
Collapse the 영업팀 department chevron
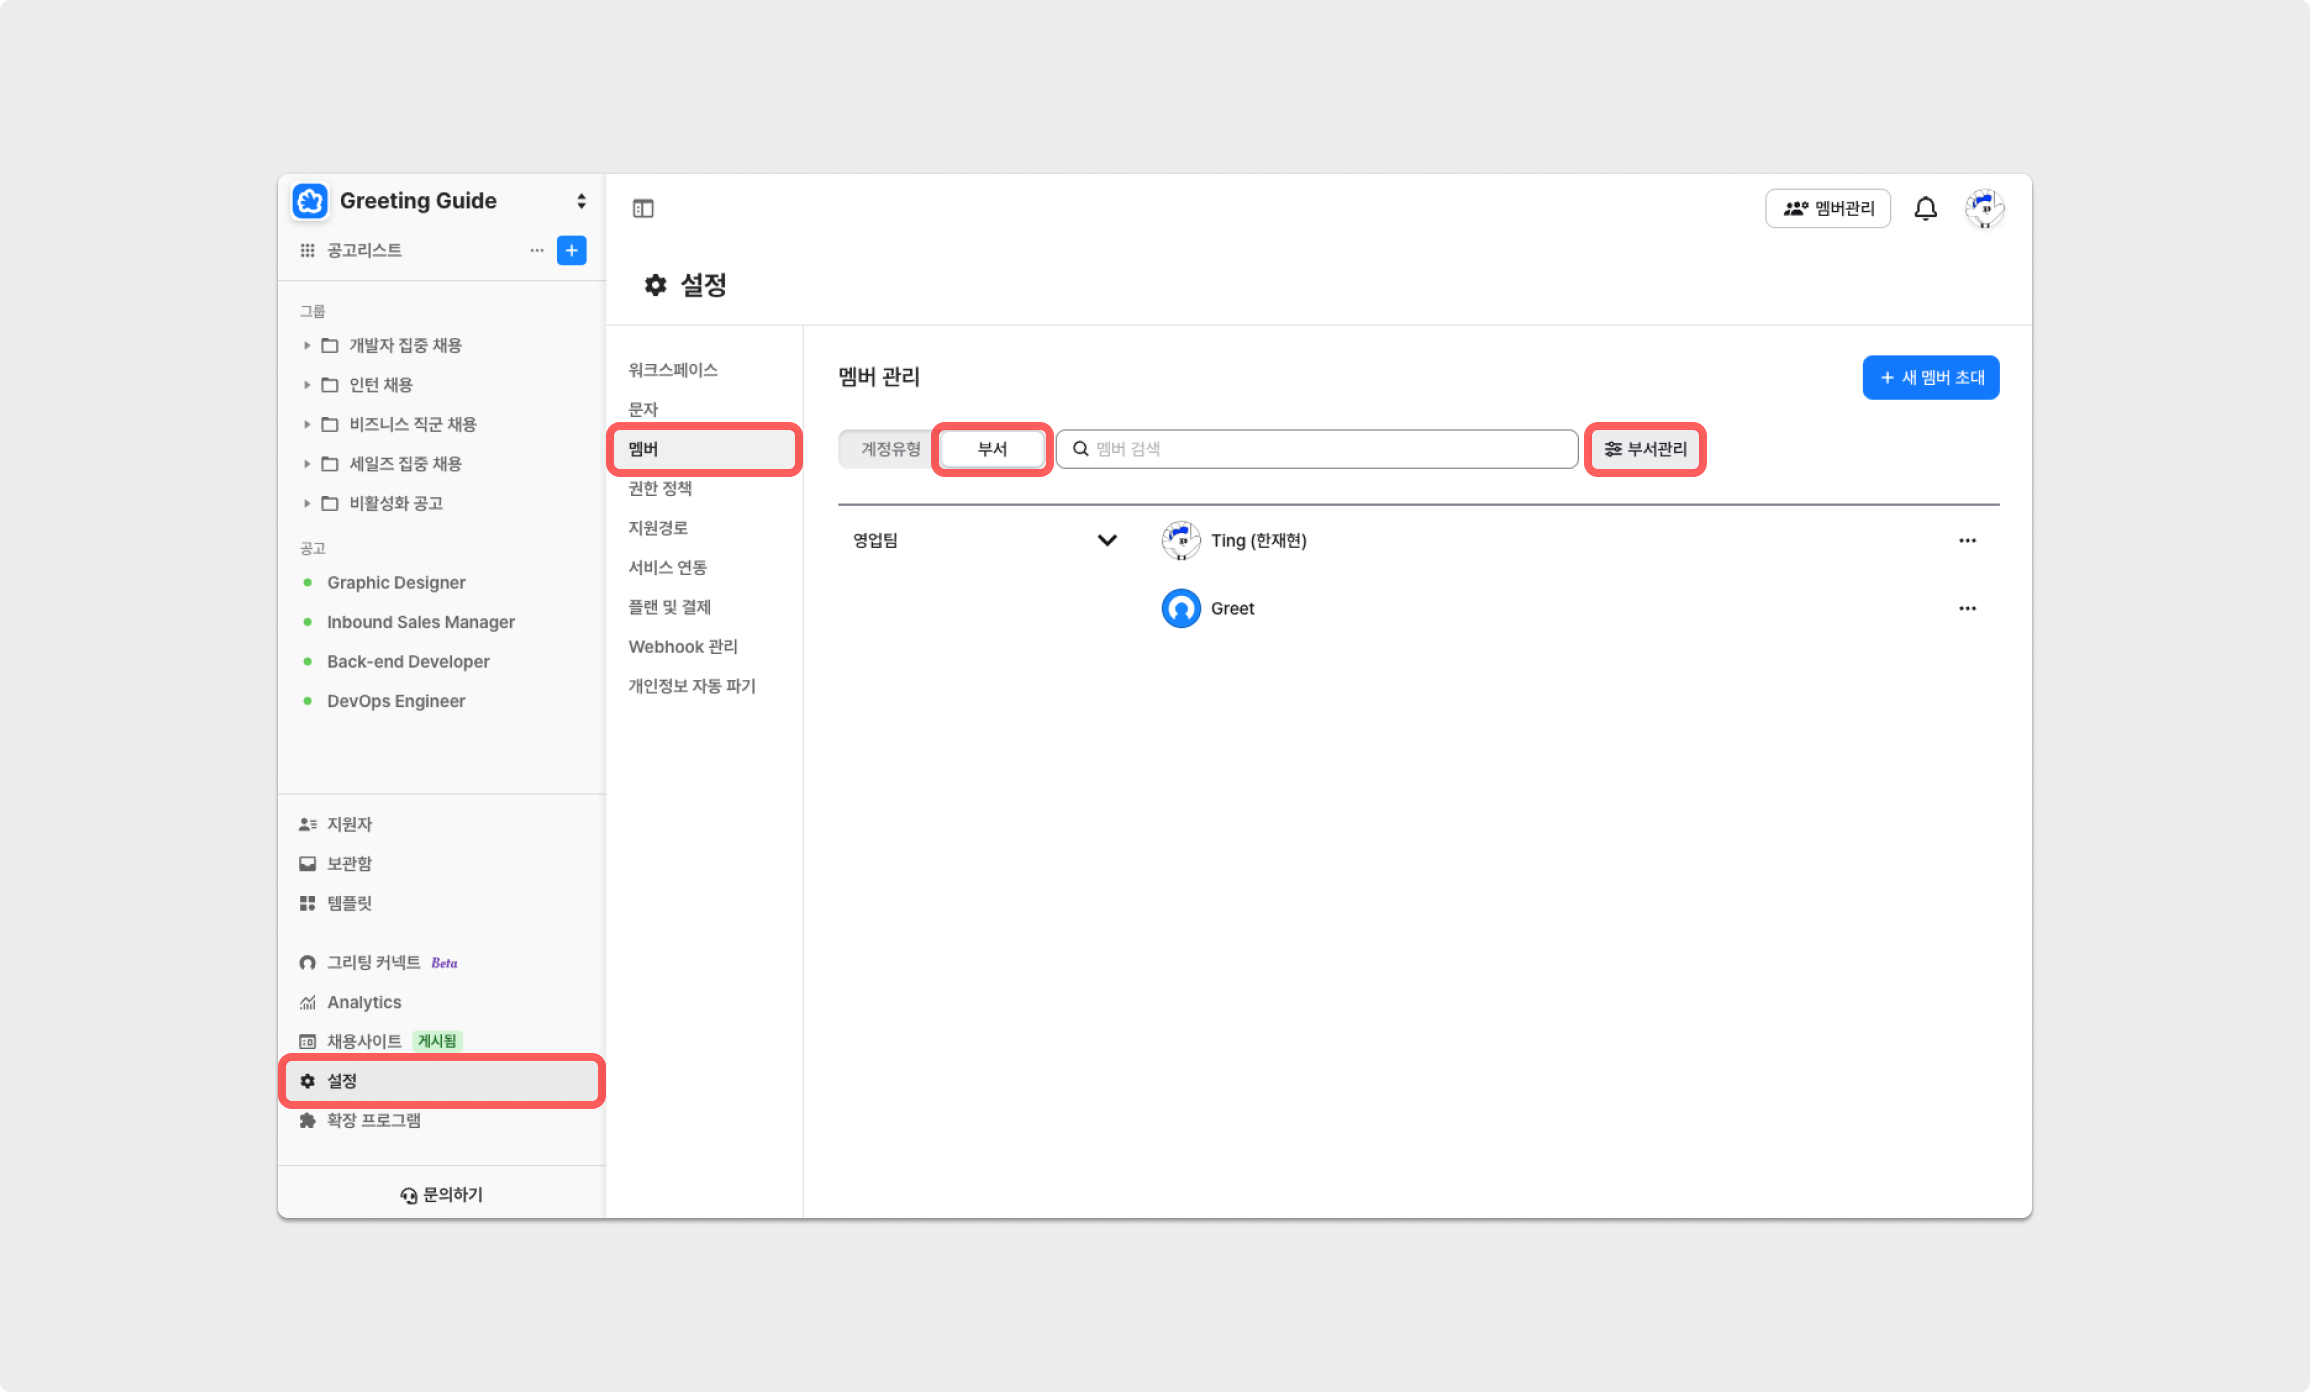click(x=1107, y=540)
